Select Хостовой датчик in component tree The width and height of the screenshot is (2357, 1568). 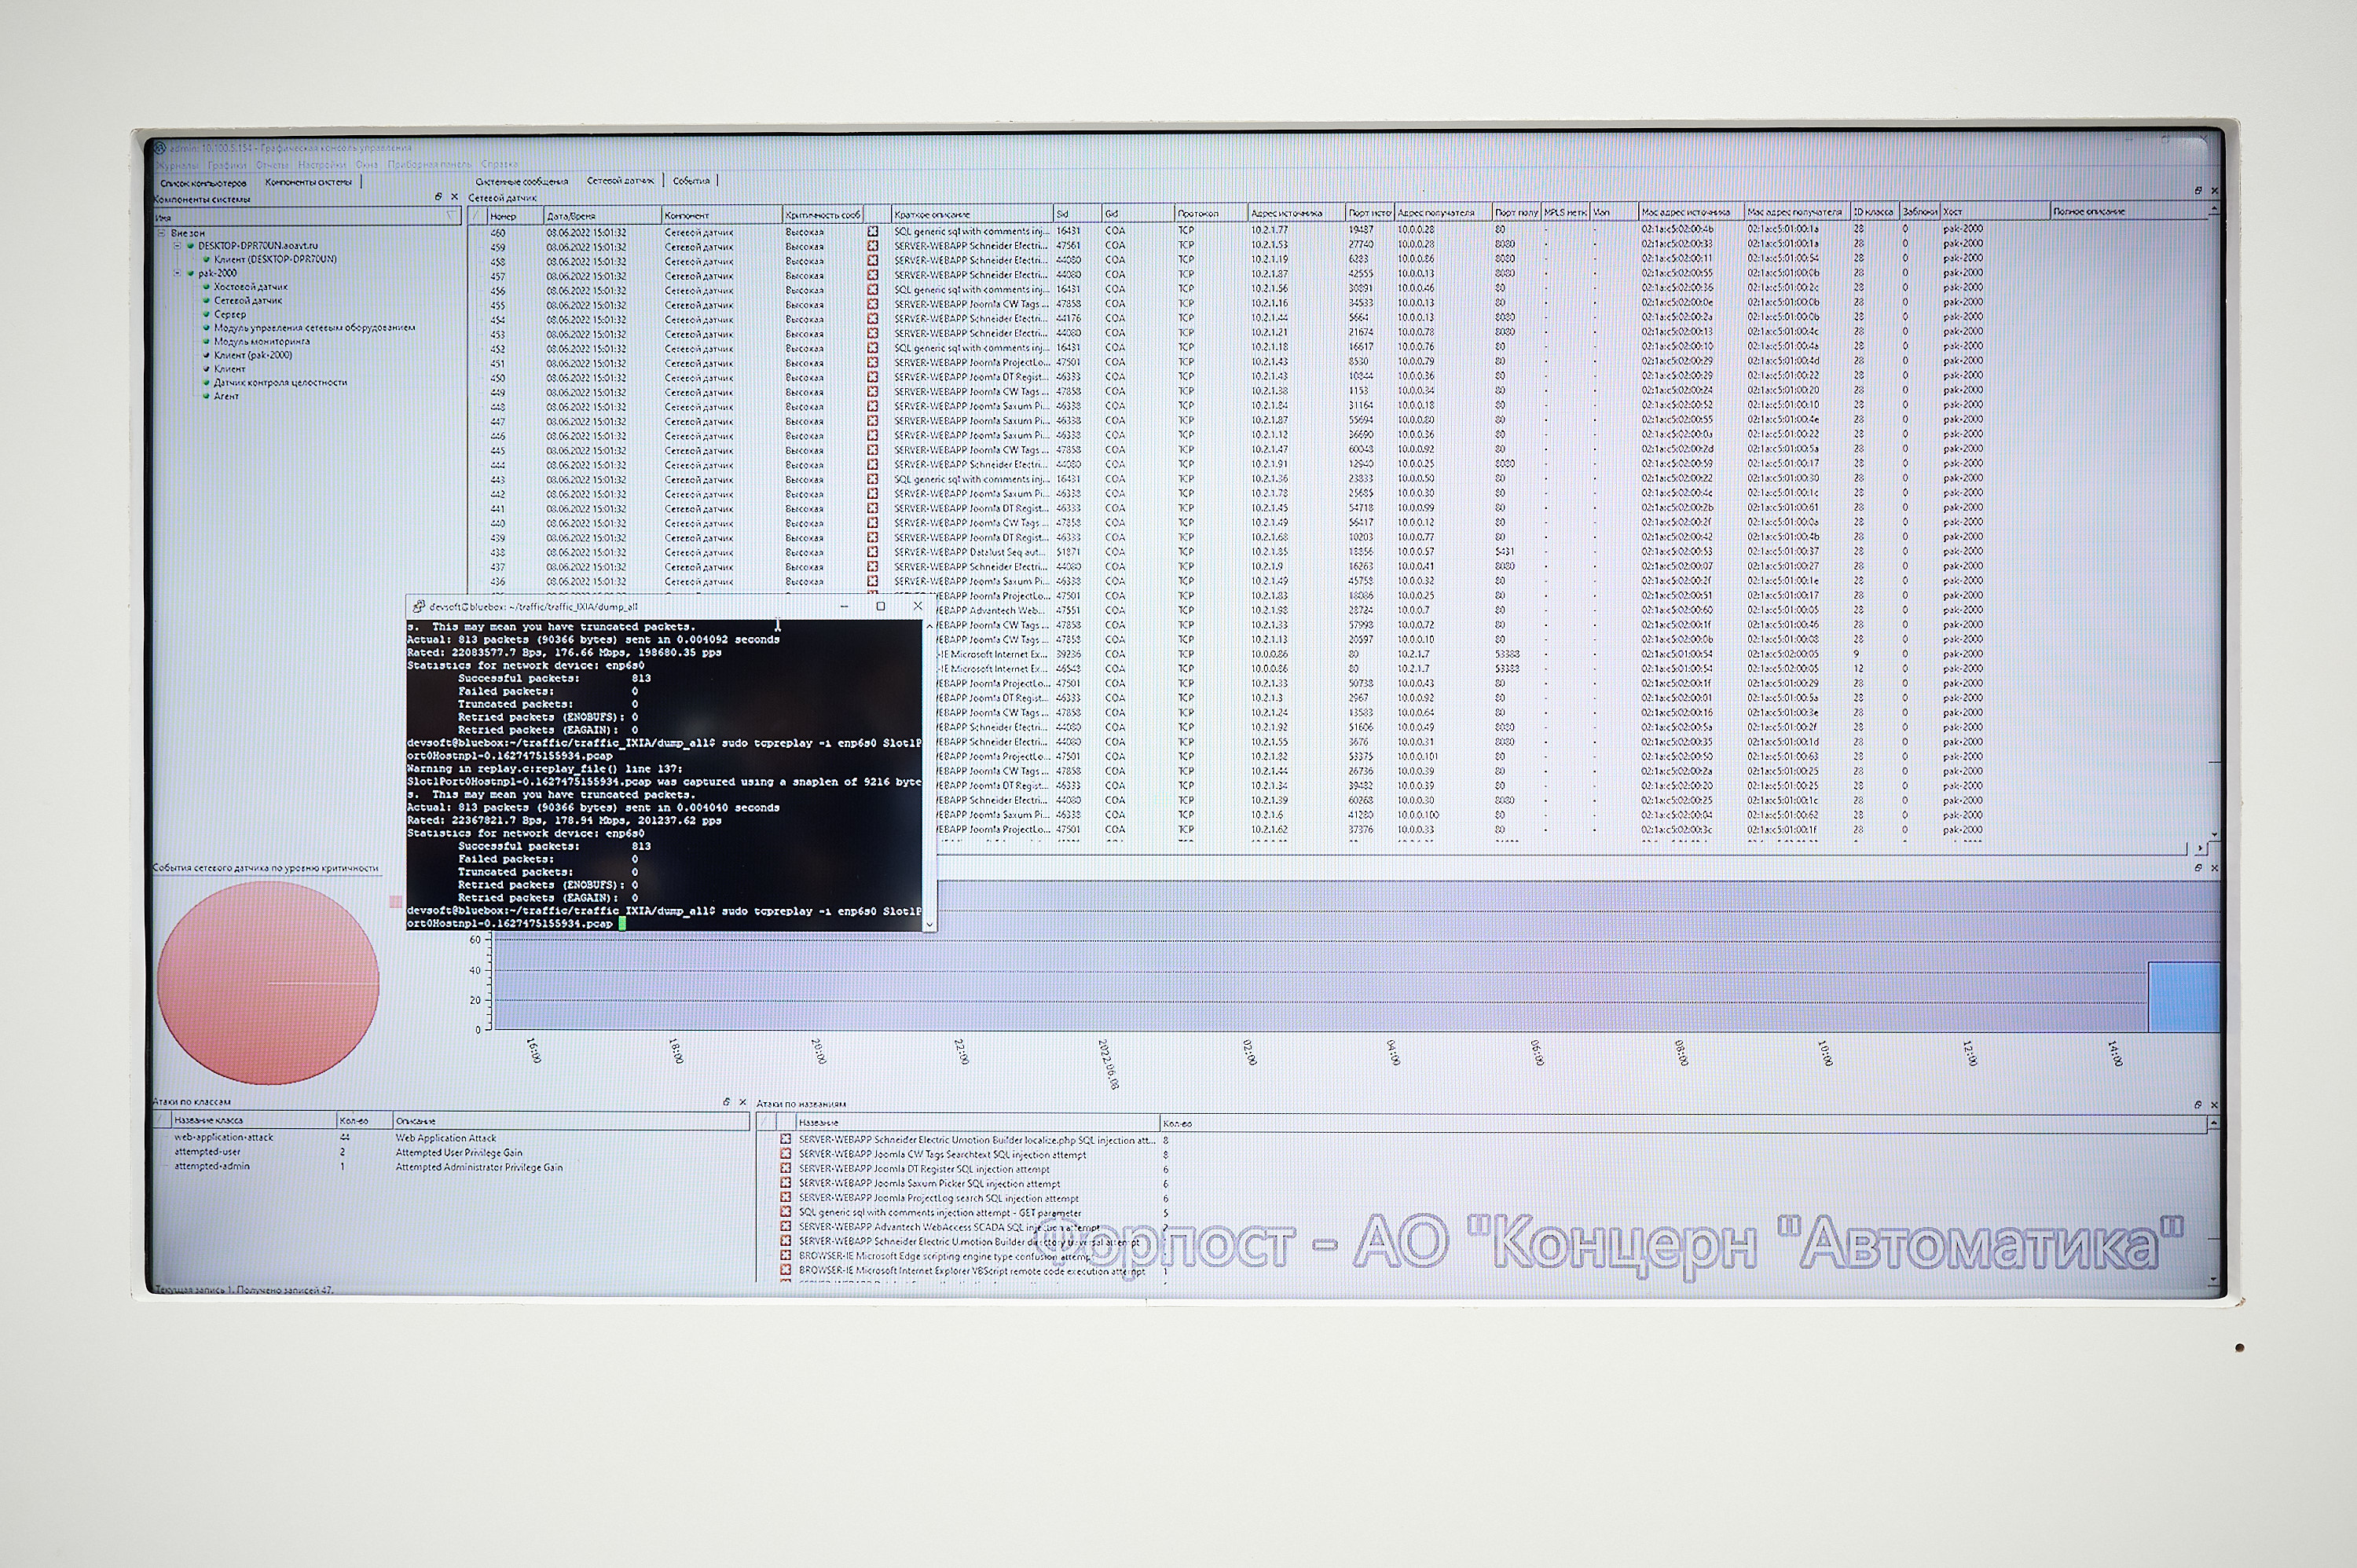coord(250,287)
